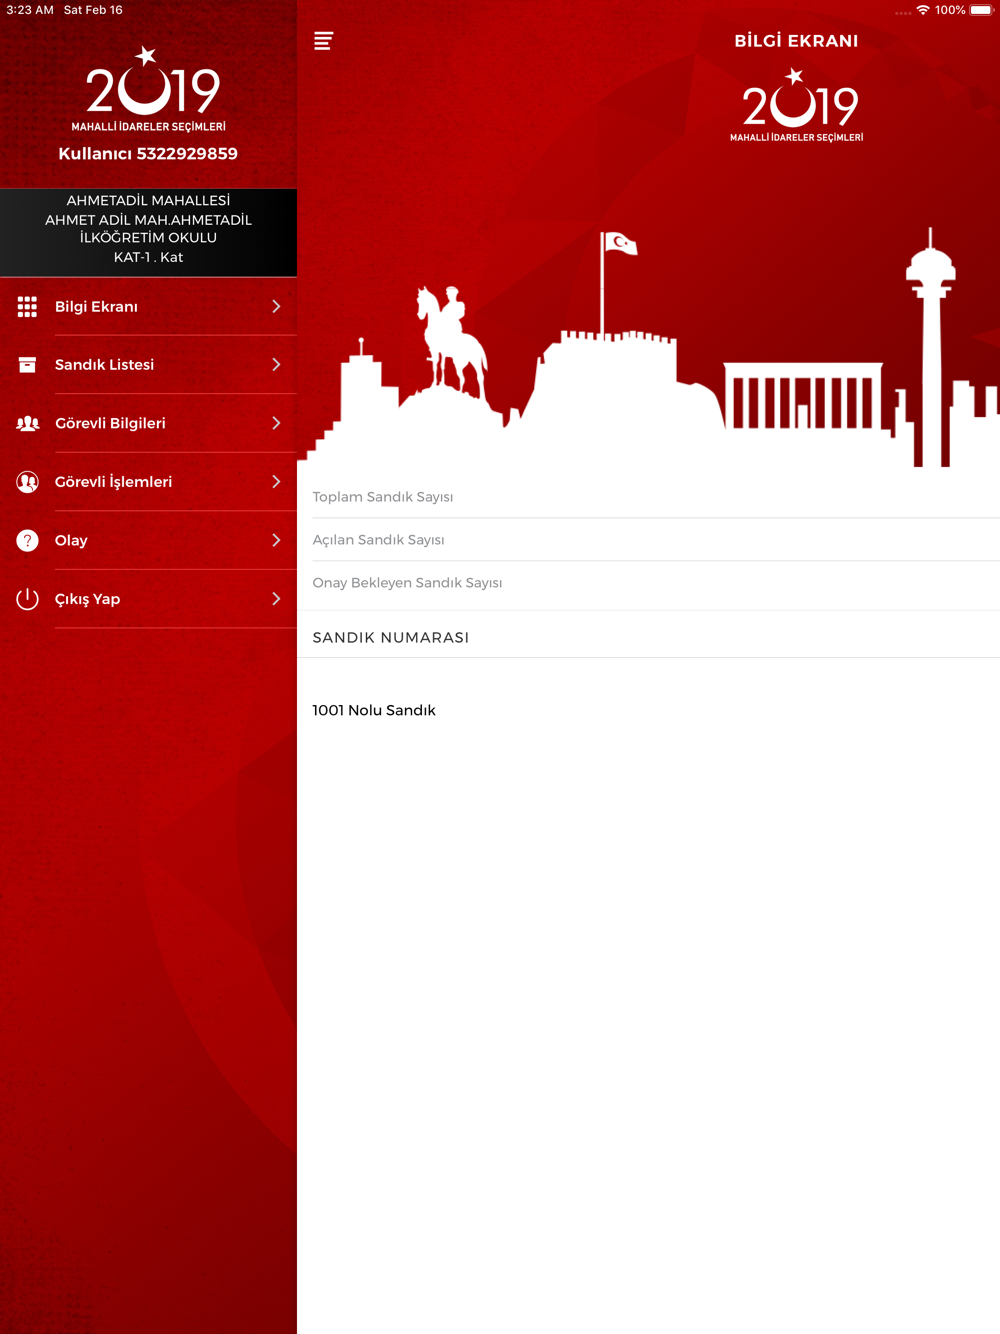This screenshot has height=1334, width=1000.
Task: Expand the Çıkış Yap chevron
Action: click(276, 599)
